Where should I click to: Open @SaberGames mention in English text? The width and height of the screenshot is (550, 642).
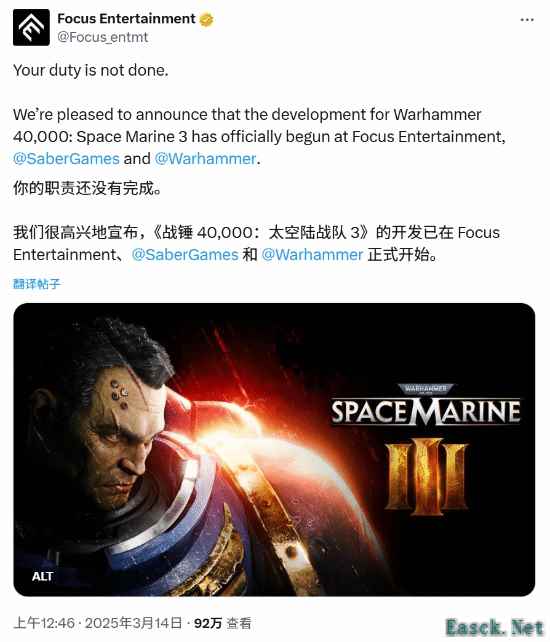pos(66,158)
